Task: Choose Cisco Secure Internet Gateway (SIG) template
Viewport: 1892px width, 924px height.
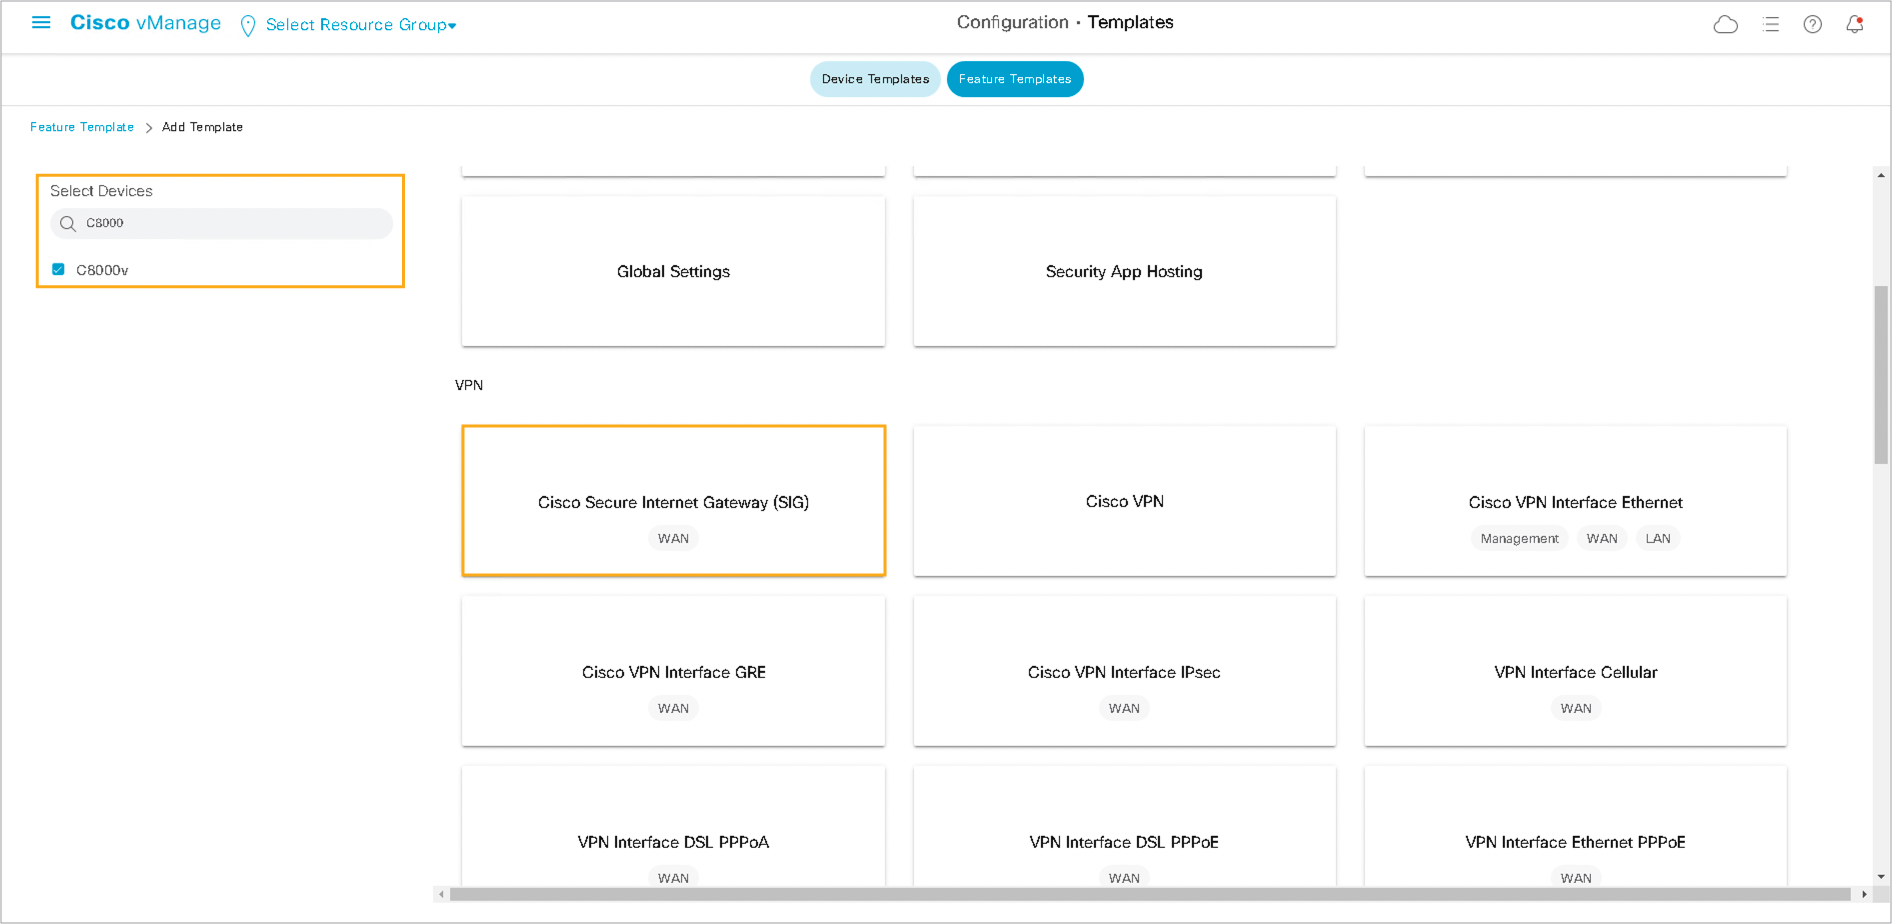Action: click(673, 501)
